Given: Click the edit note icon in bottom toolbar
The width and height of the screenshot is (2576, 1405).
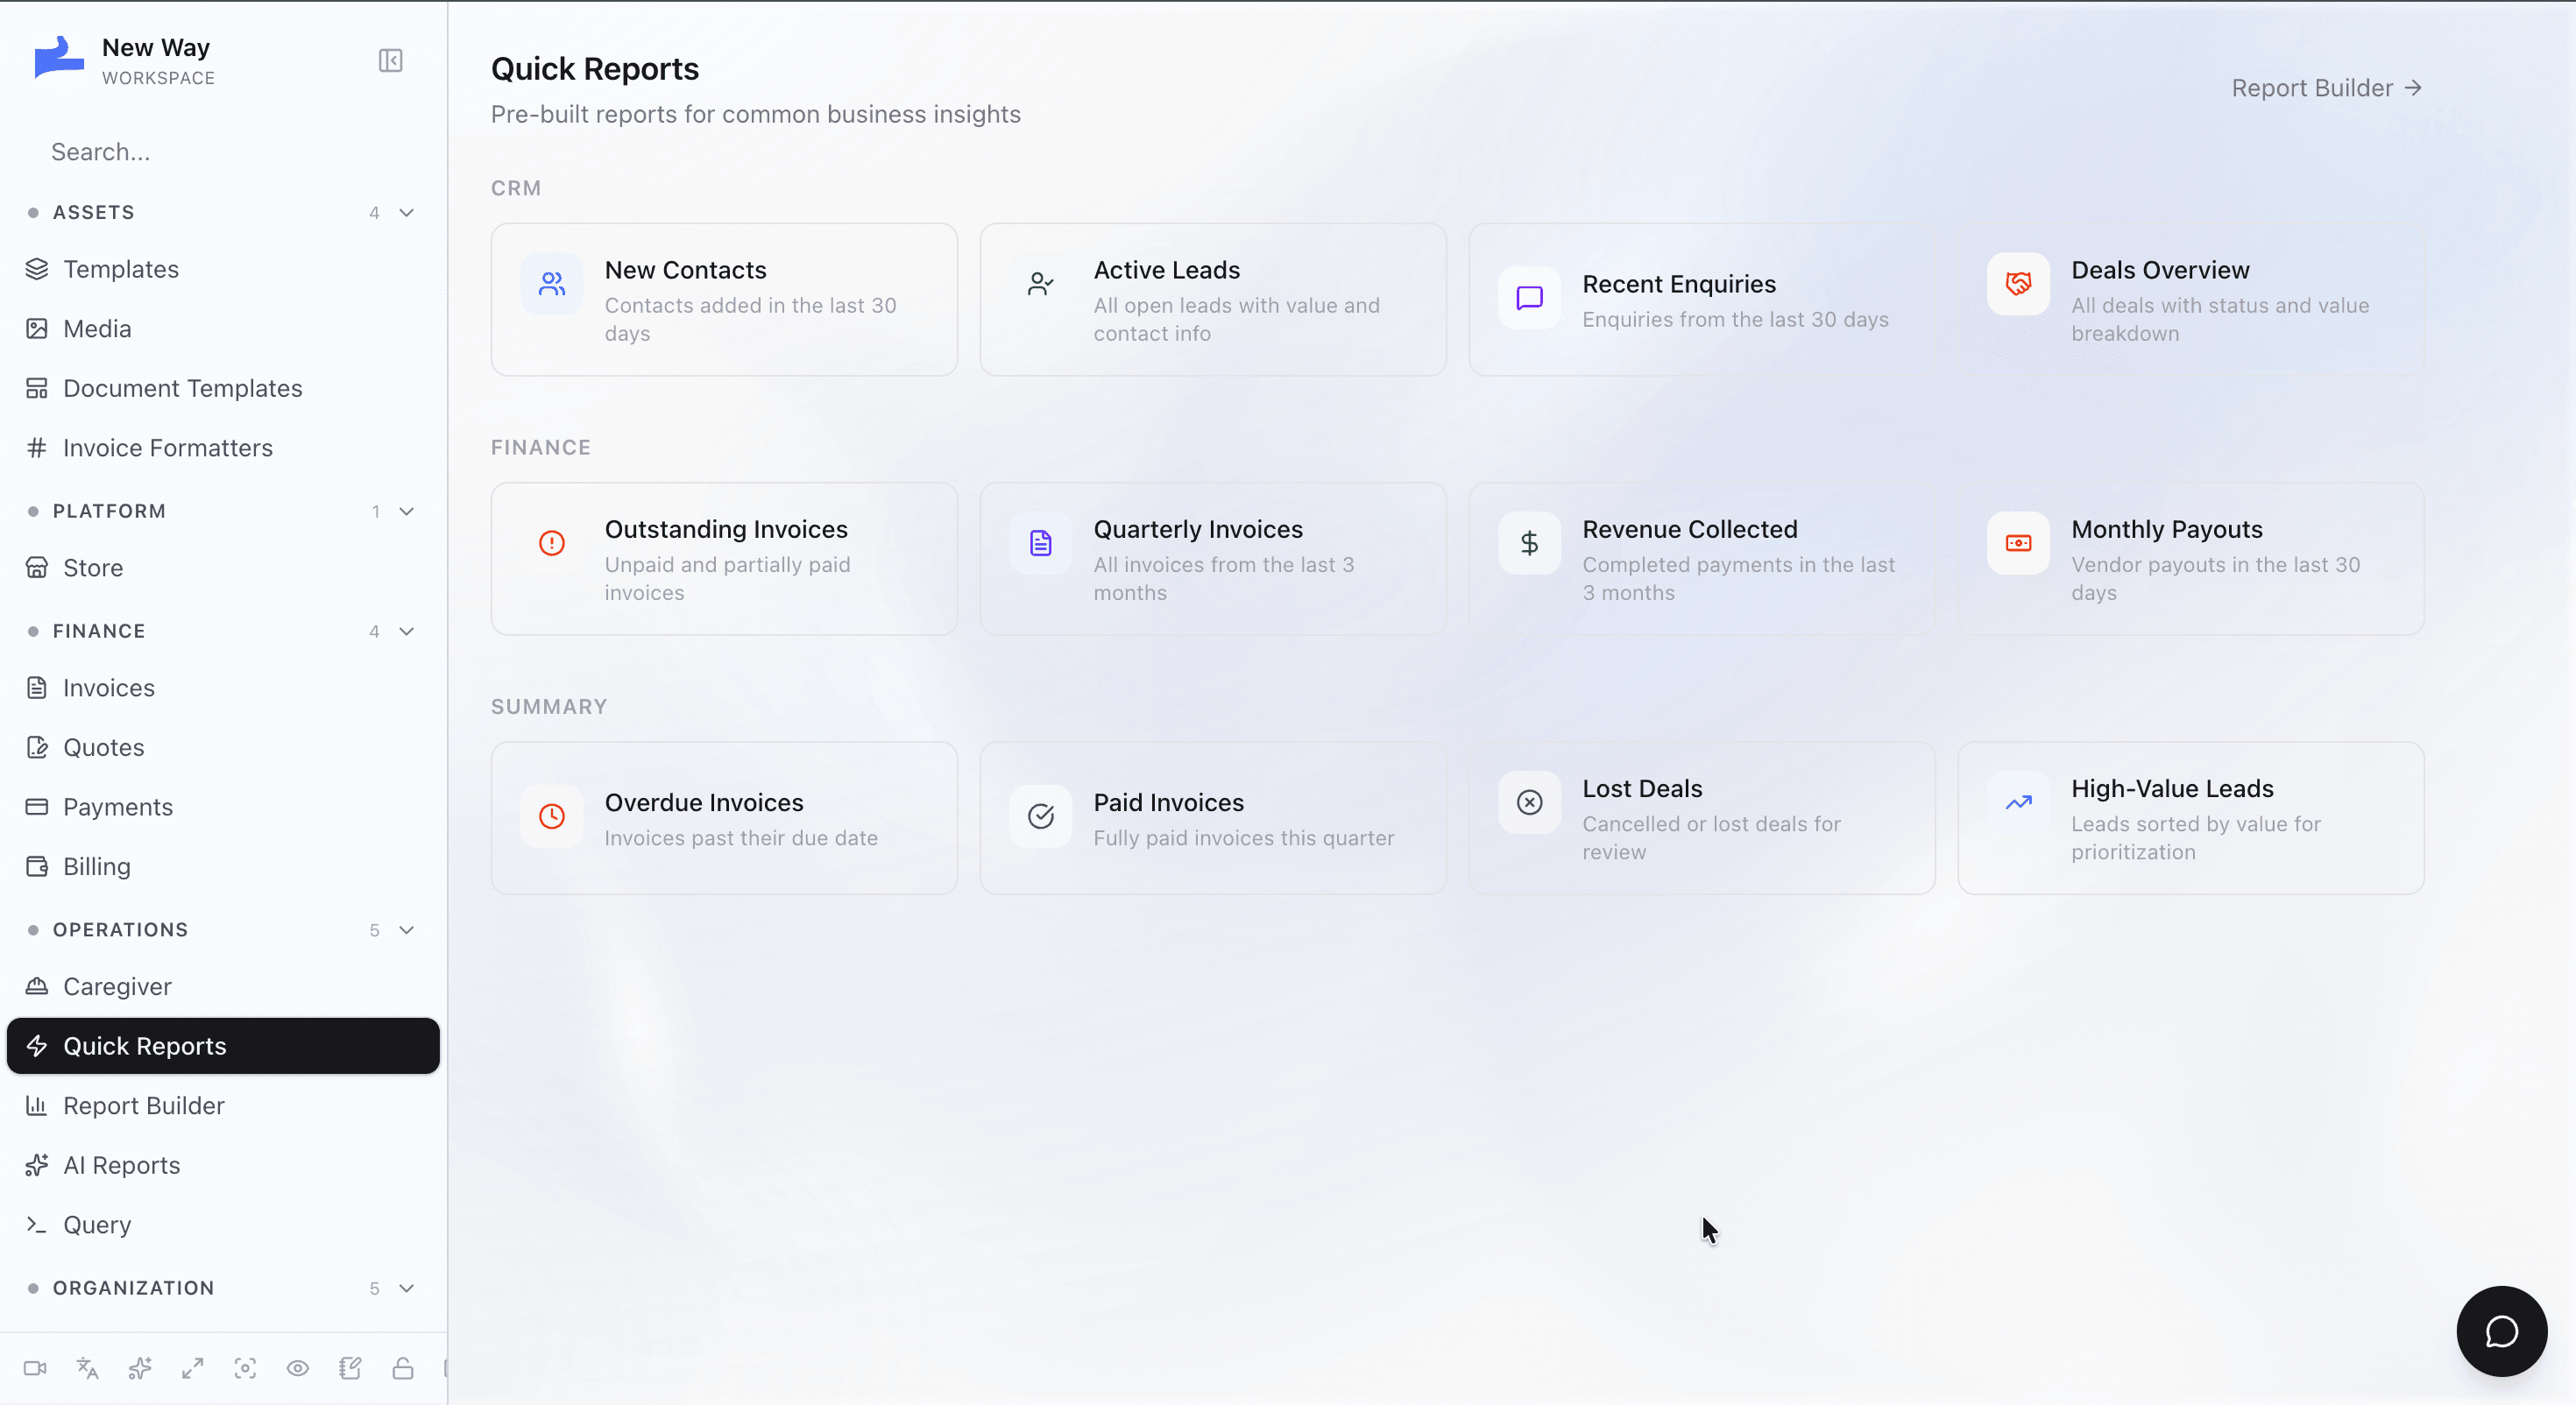Looking at the screenshot, I should (350, 1369).
